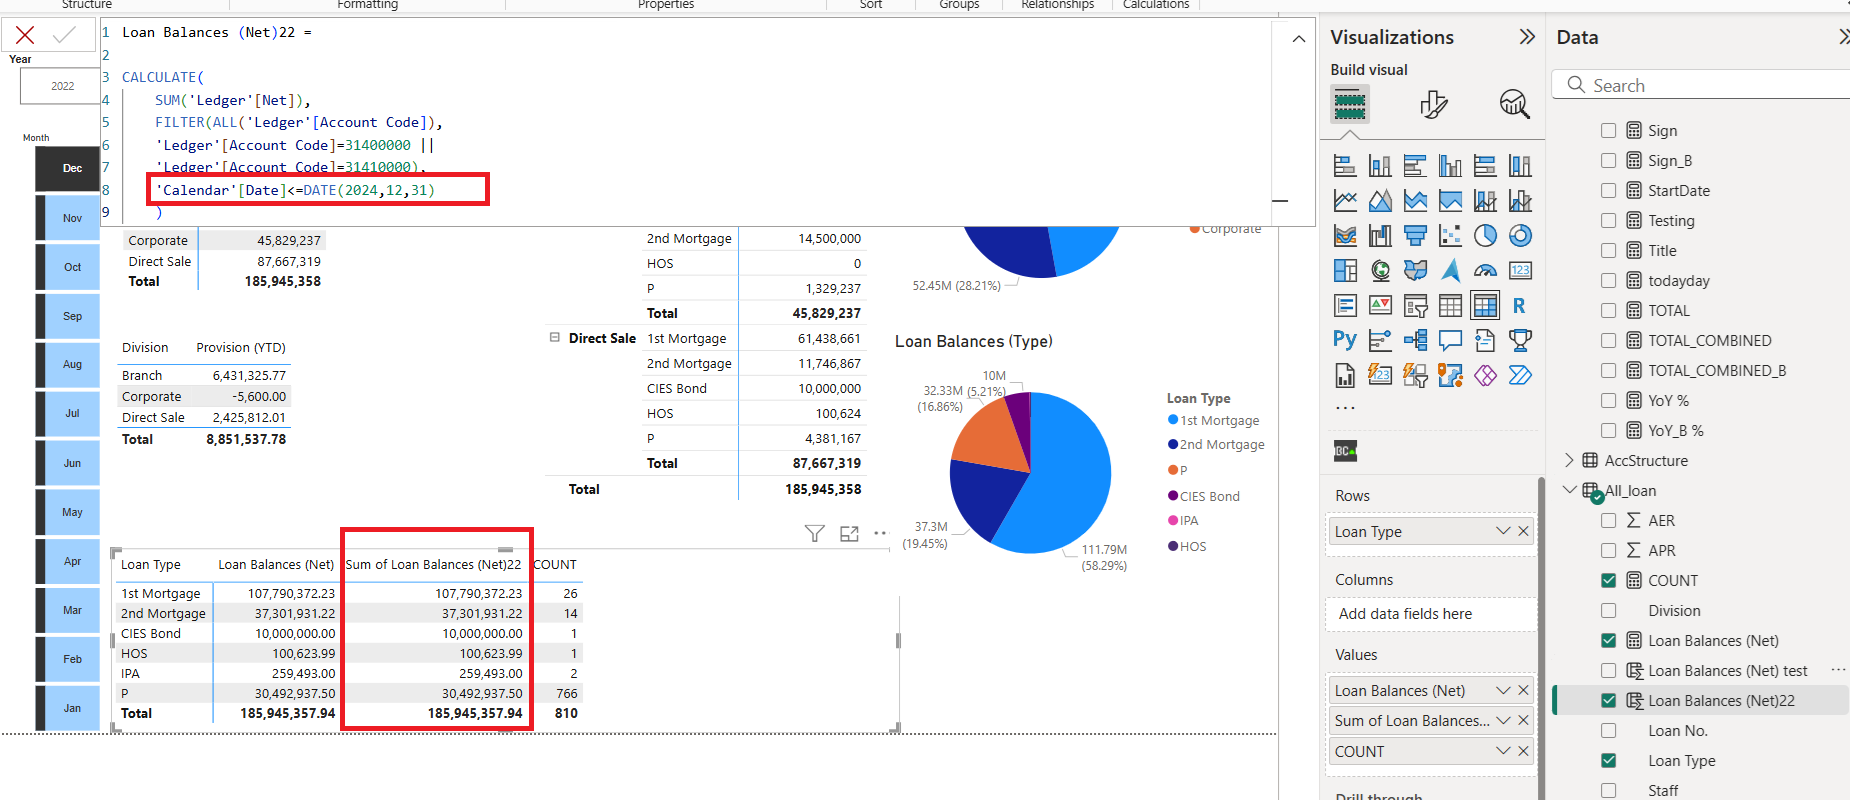This screenshot has width=1850, height=800.
Task: Cancel the DAX formula edit with X
Action: pos(25,35)
